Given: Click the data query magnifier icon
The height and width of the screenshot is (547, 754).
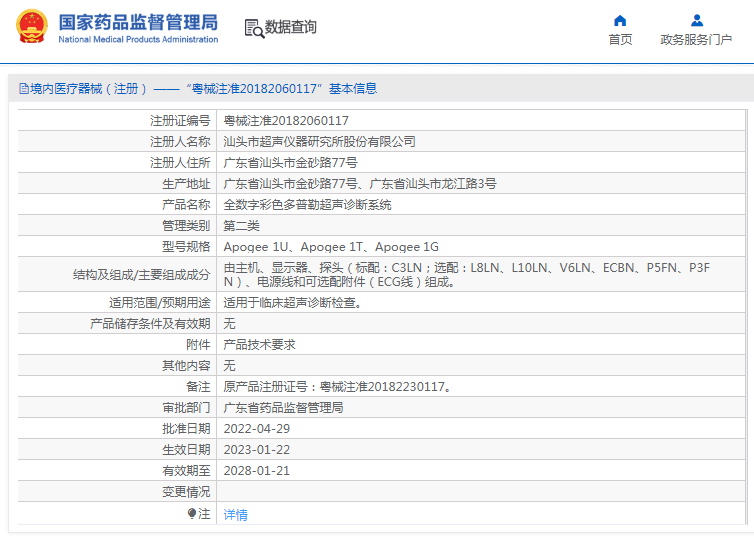Looking at the screenshot, I should coord(254,28).
